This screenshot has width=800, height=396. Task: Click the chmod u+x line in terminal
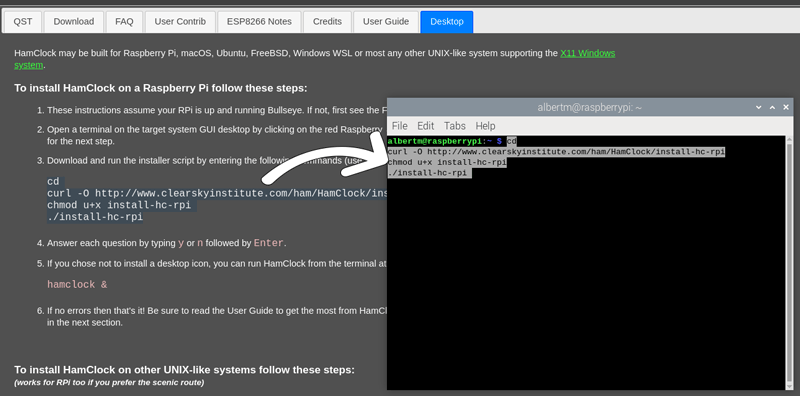447,162
